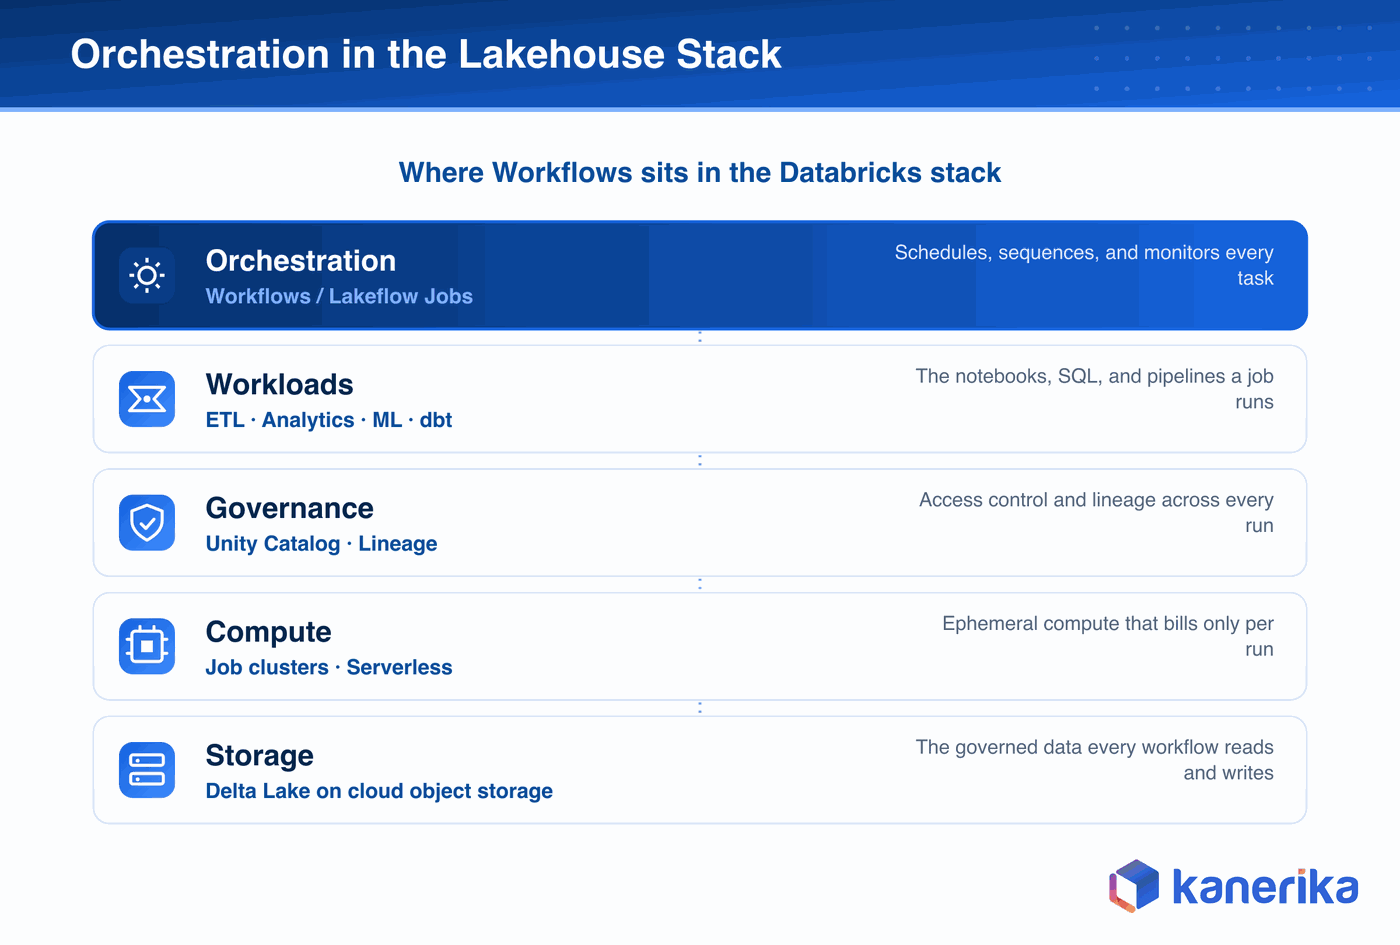The image size is (1400, 945).
Task: Click 'Schedules, sequences, and monitors every task' description
Action: tap(1084, 265)
